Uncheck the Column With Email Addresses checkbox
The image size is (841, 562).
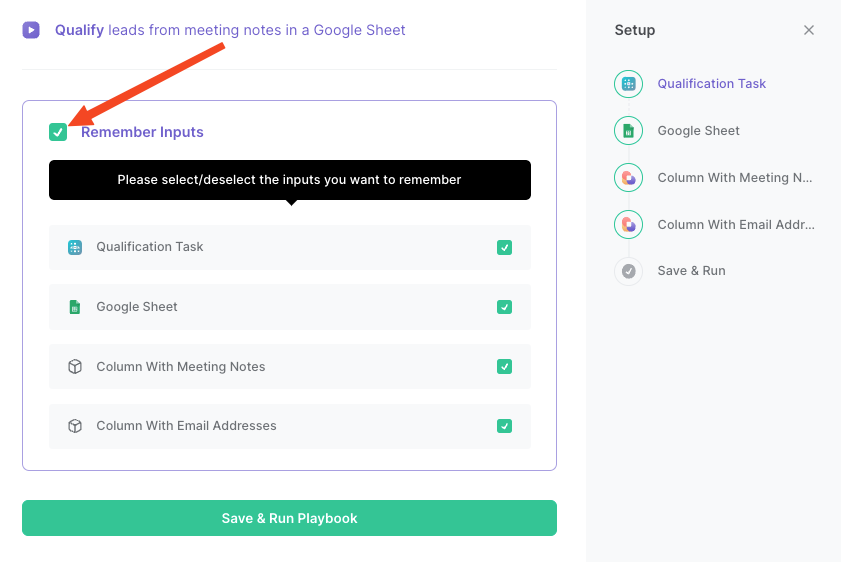point(504,426)
